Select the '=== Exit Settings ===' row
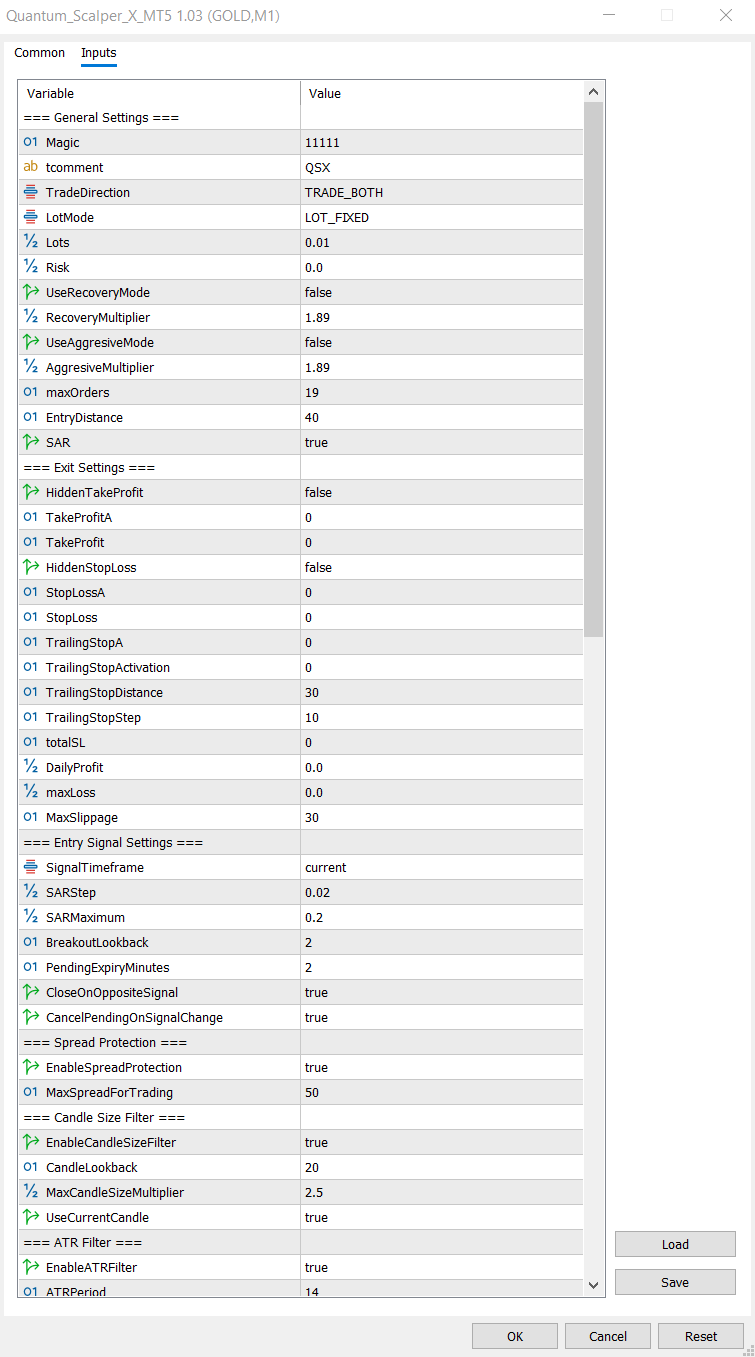This screenshot has height=1357, width=755. [301, 468]
